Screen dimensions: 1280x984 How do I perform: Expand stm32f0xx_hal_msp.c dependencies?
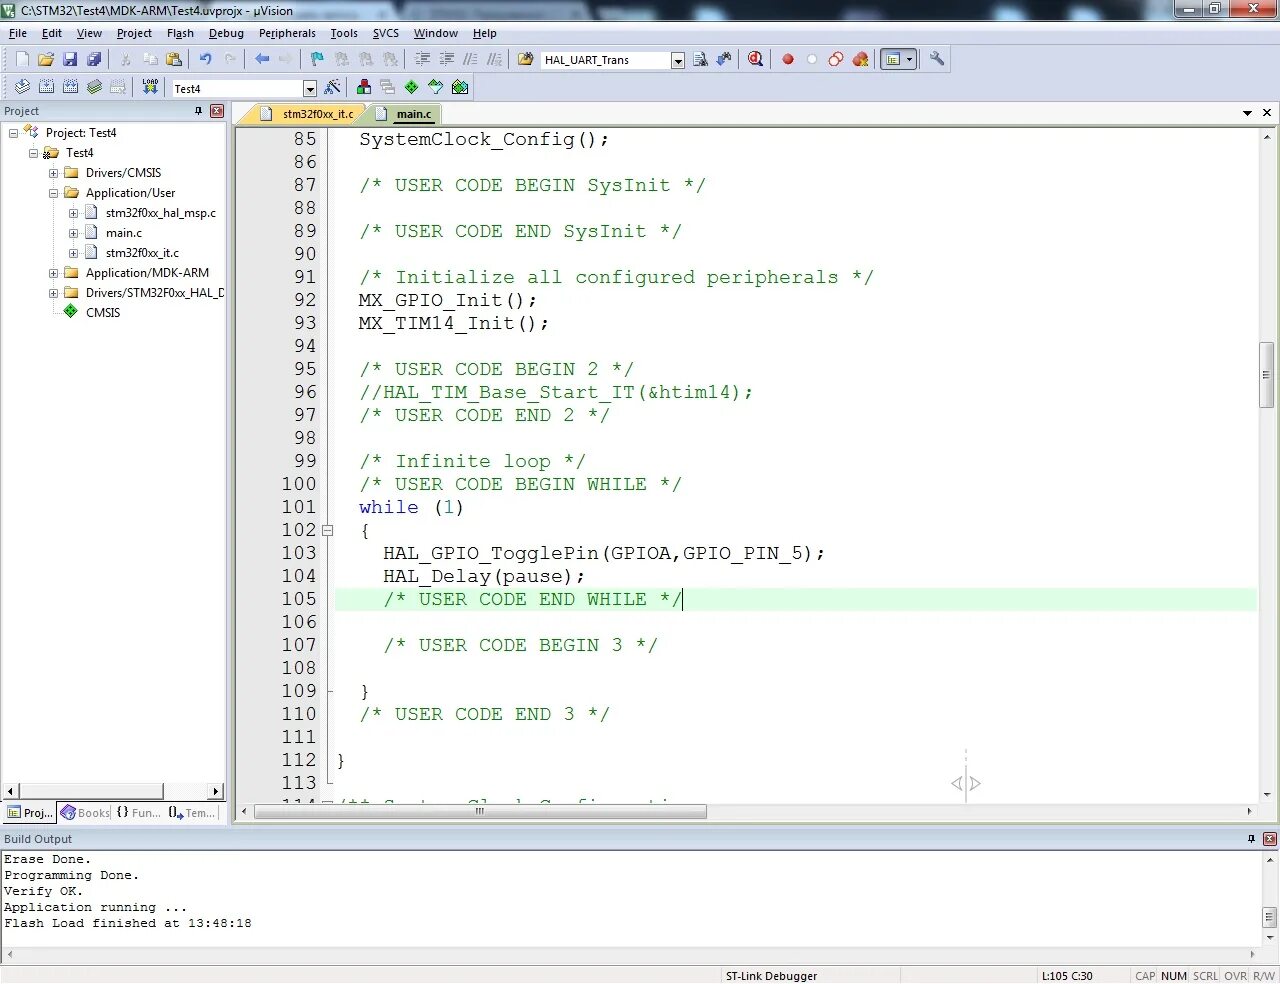73,213
